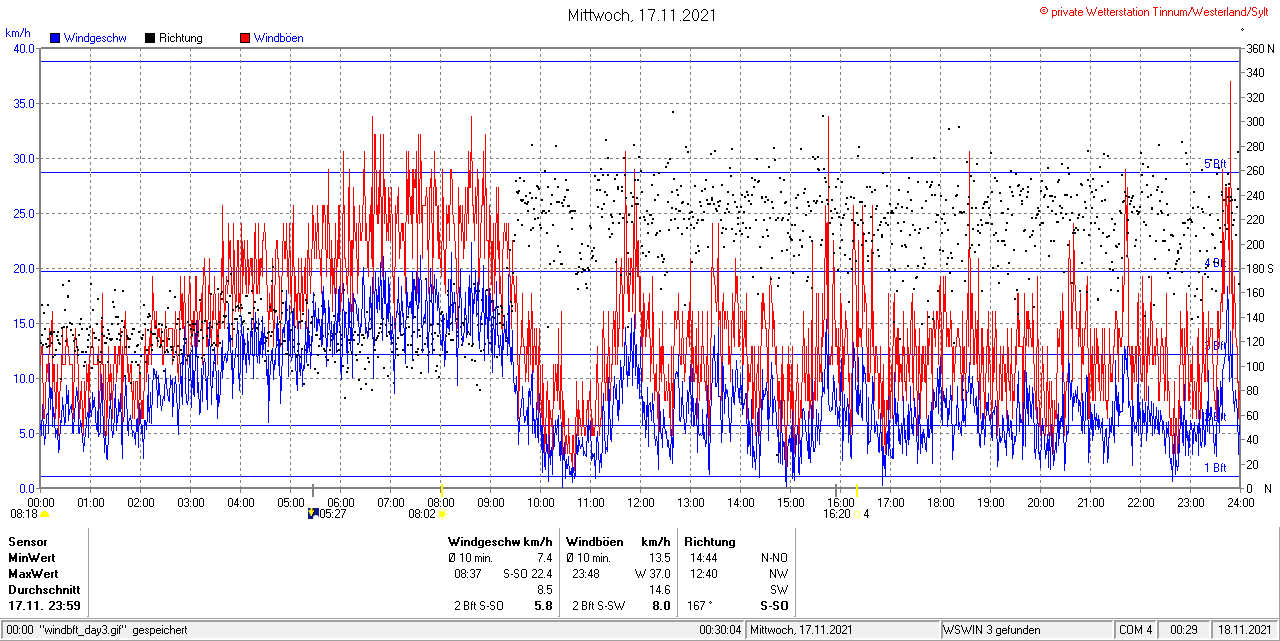Click the 2 Bft S-SW current gust value
This screenshot has height=641, width=1280.
[598, 606]
